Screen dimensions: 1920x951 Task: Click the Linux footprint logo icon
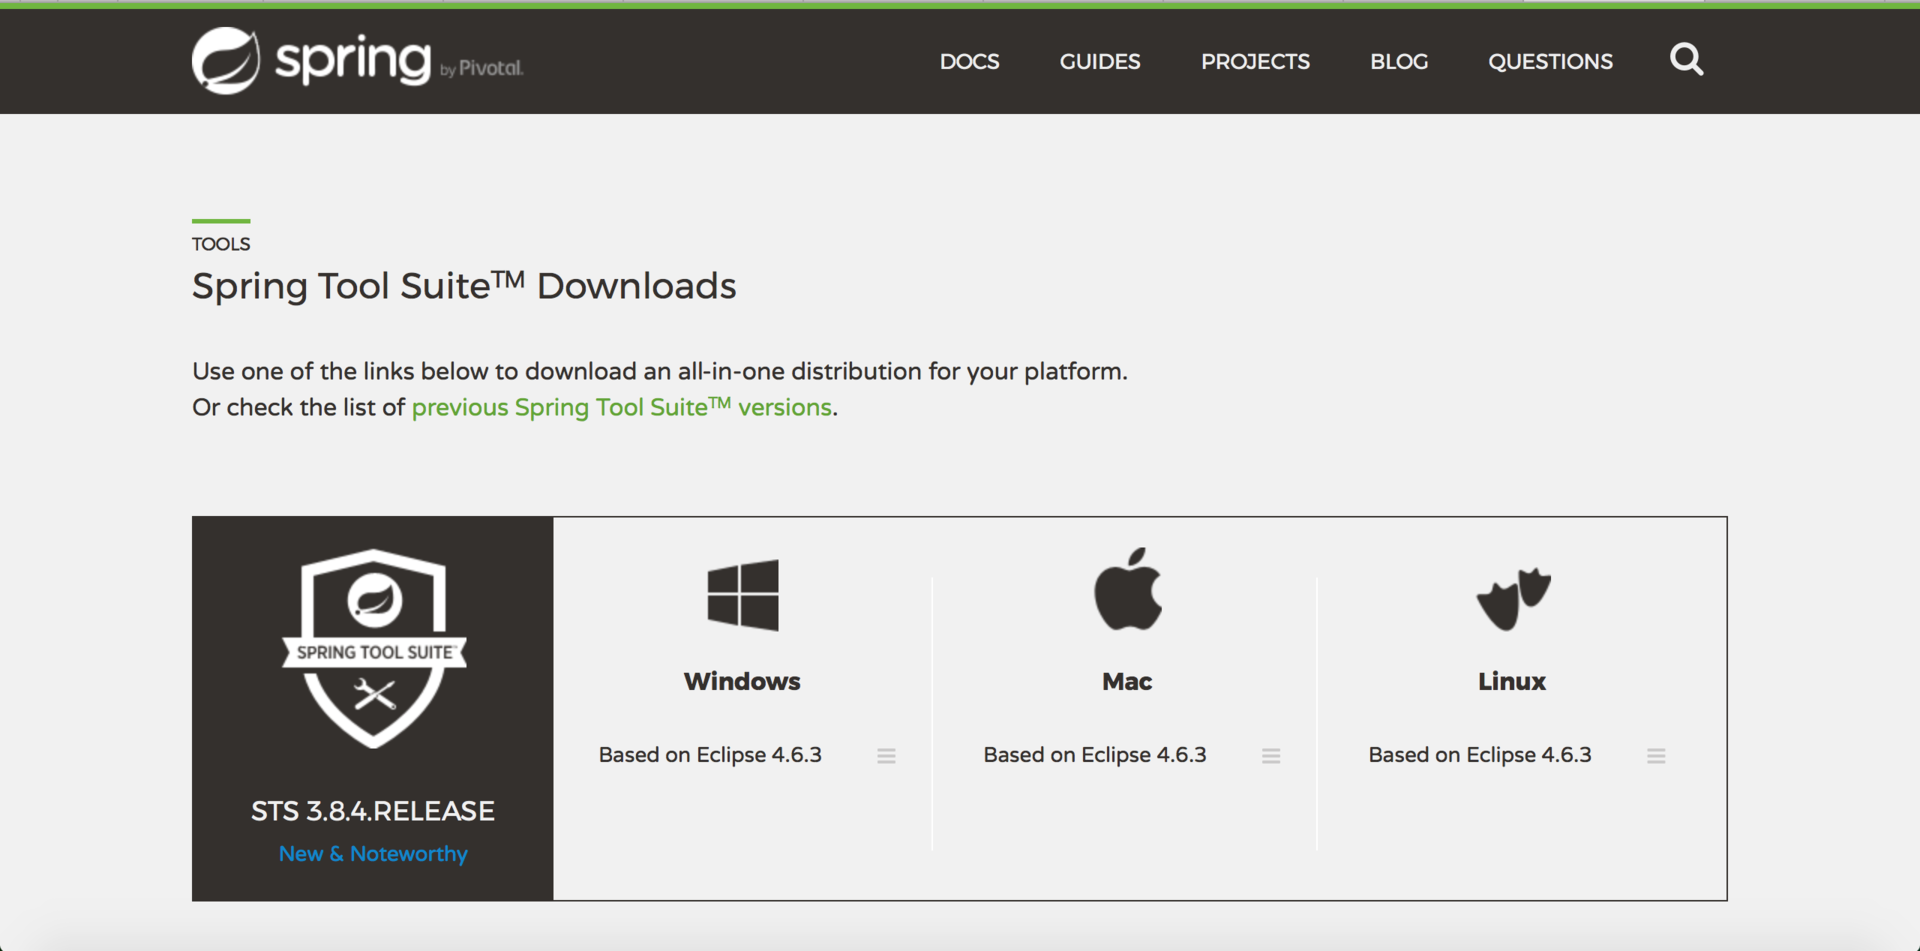[1512, 598]
